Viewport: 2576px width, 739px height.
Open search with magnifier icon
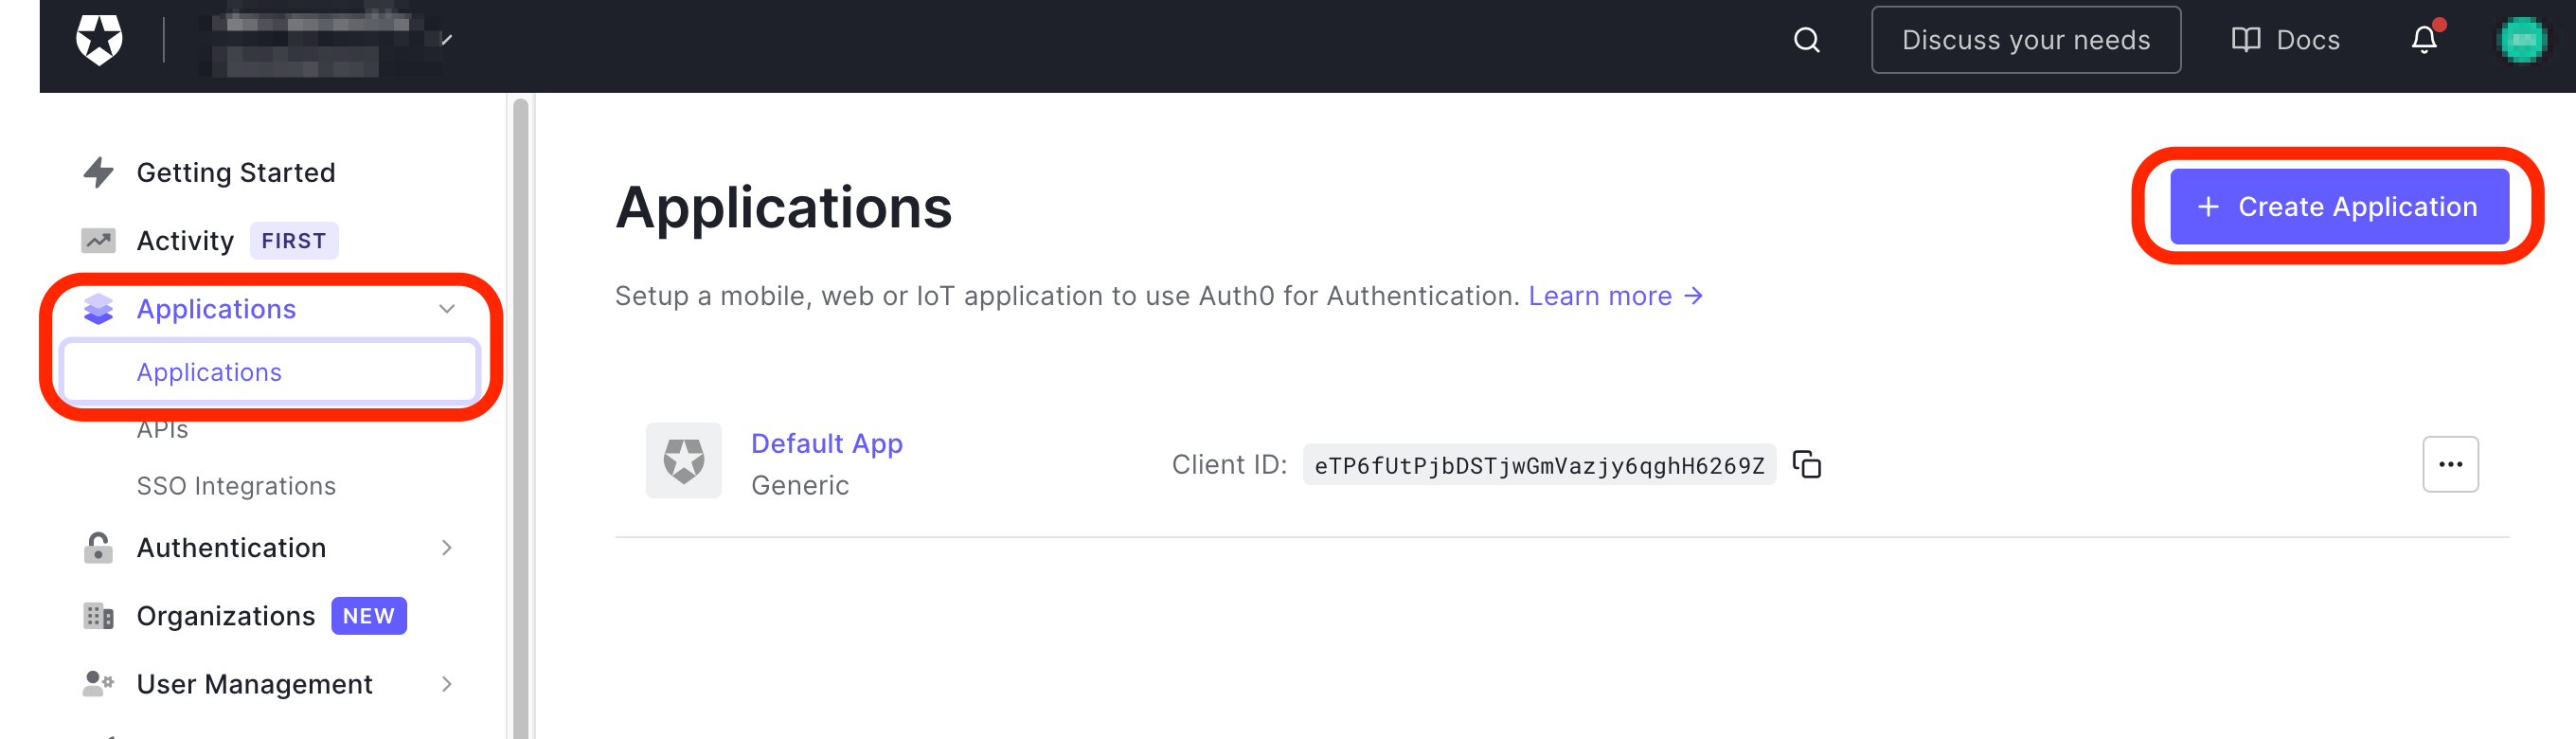pos(1806,40)
